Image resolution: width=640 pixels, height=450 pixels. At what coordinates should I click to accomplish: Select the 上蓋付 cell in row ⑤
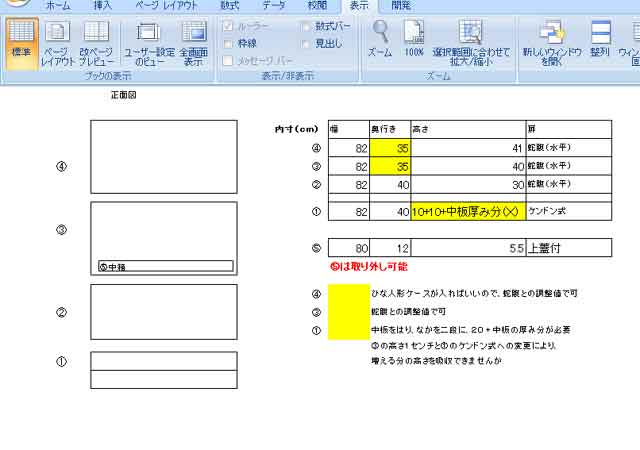567,247
